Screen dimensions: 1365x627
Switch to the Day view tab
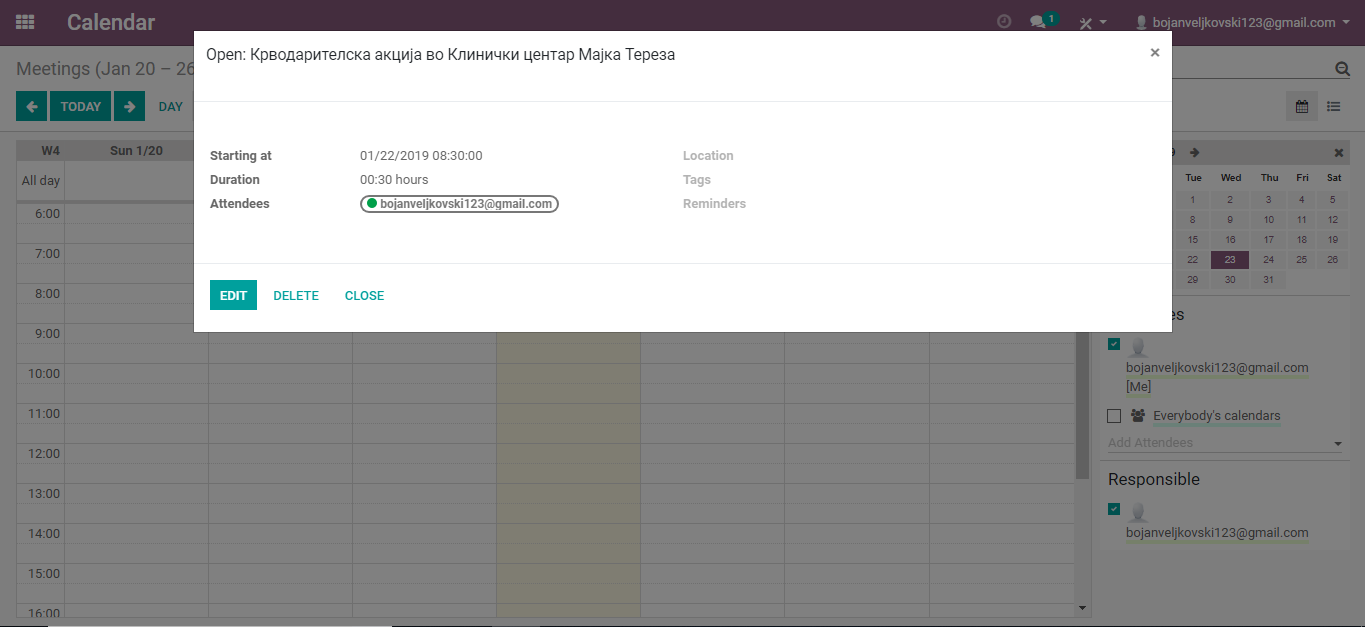(x=171, y=106)
